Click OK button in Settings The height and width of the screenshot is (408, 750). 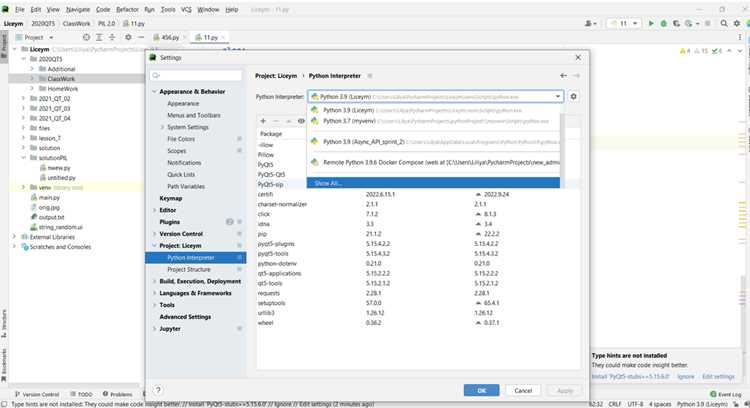point(481,390)
